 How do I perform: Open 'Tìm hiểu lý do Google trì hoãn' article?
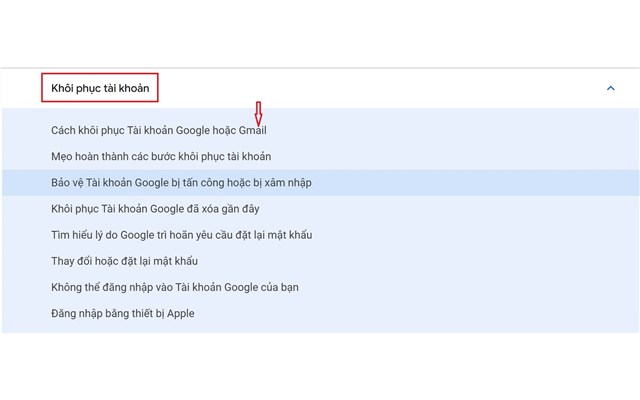point(181,235)
